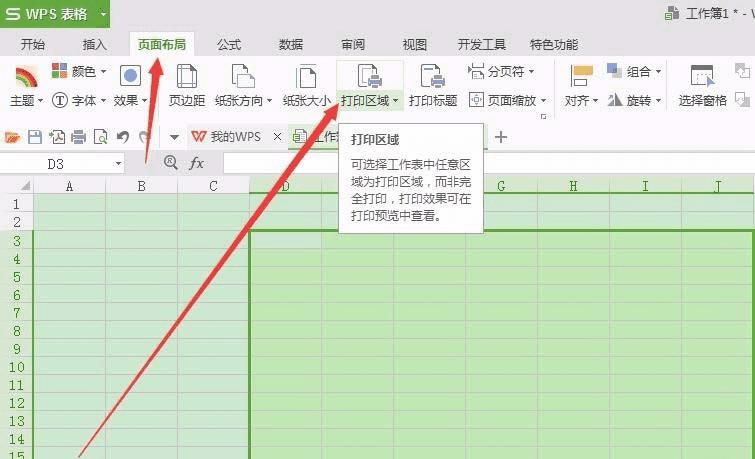Image resolution: width=755 pixels, height=459 pixels.
Task: Switch to the 公式 tab
Action: (x=229, y=45)
